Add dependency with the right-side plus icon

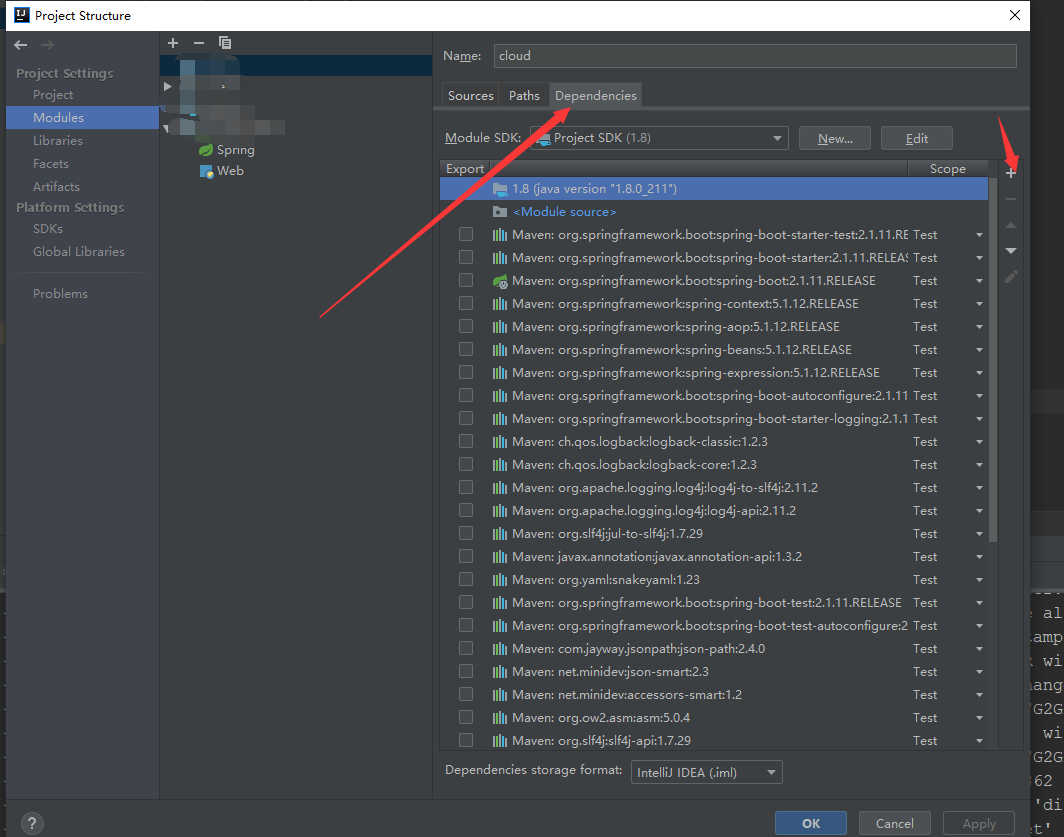point(1010,173)
